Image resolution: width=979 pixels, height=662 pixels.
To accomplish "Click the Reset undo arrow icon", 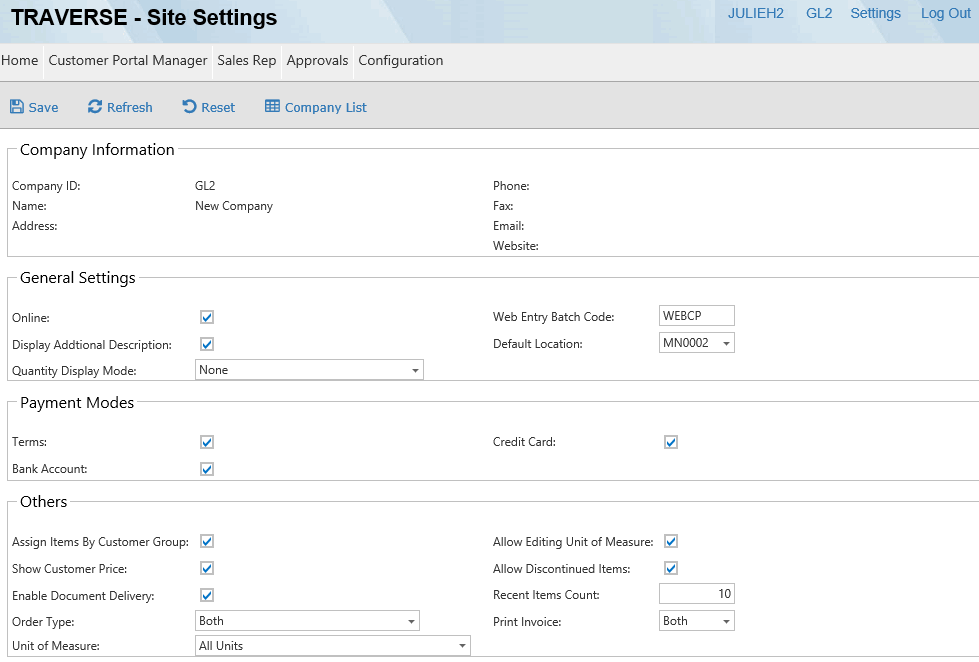I will [189, 107].
